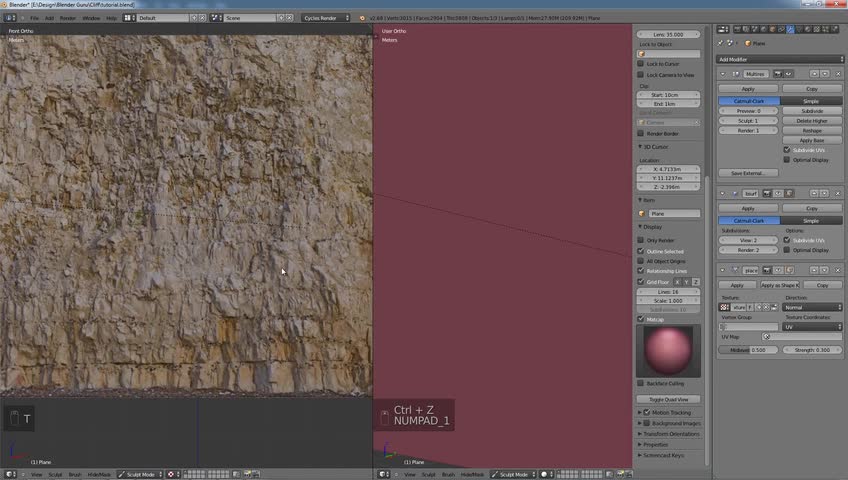This screenshot has width=848, height=480.
Task: Click the Reshape button
Action: [x=812, y=130]
